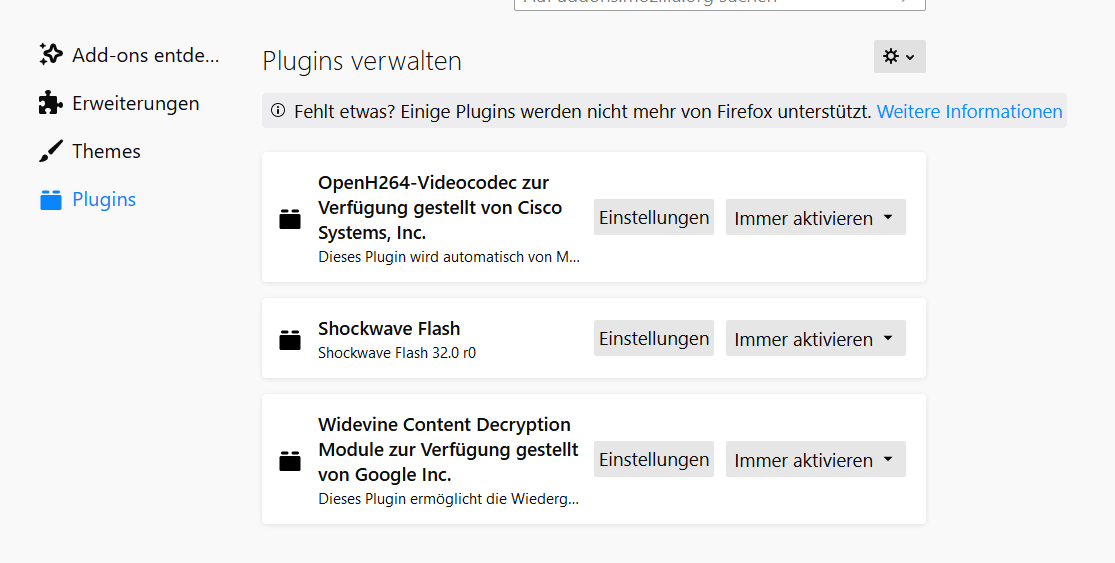Select the Plugins category label

tap(104, 200)
